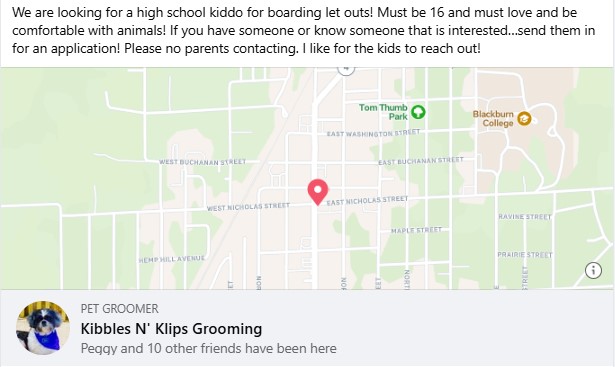The image size is (615, 367).
Task: Click the post text about boarding let outs
Action: pos(304,30)
